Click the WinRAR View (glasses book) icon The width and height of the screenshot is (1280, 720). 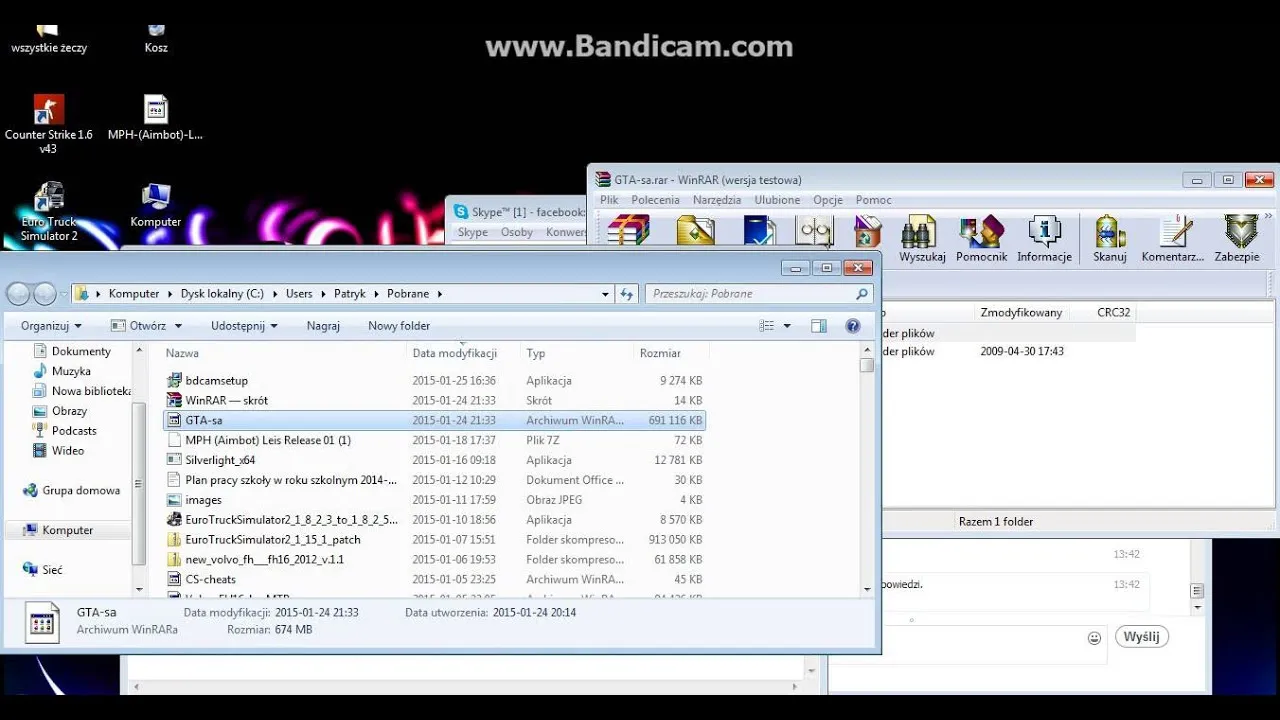814,230
